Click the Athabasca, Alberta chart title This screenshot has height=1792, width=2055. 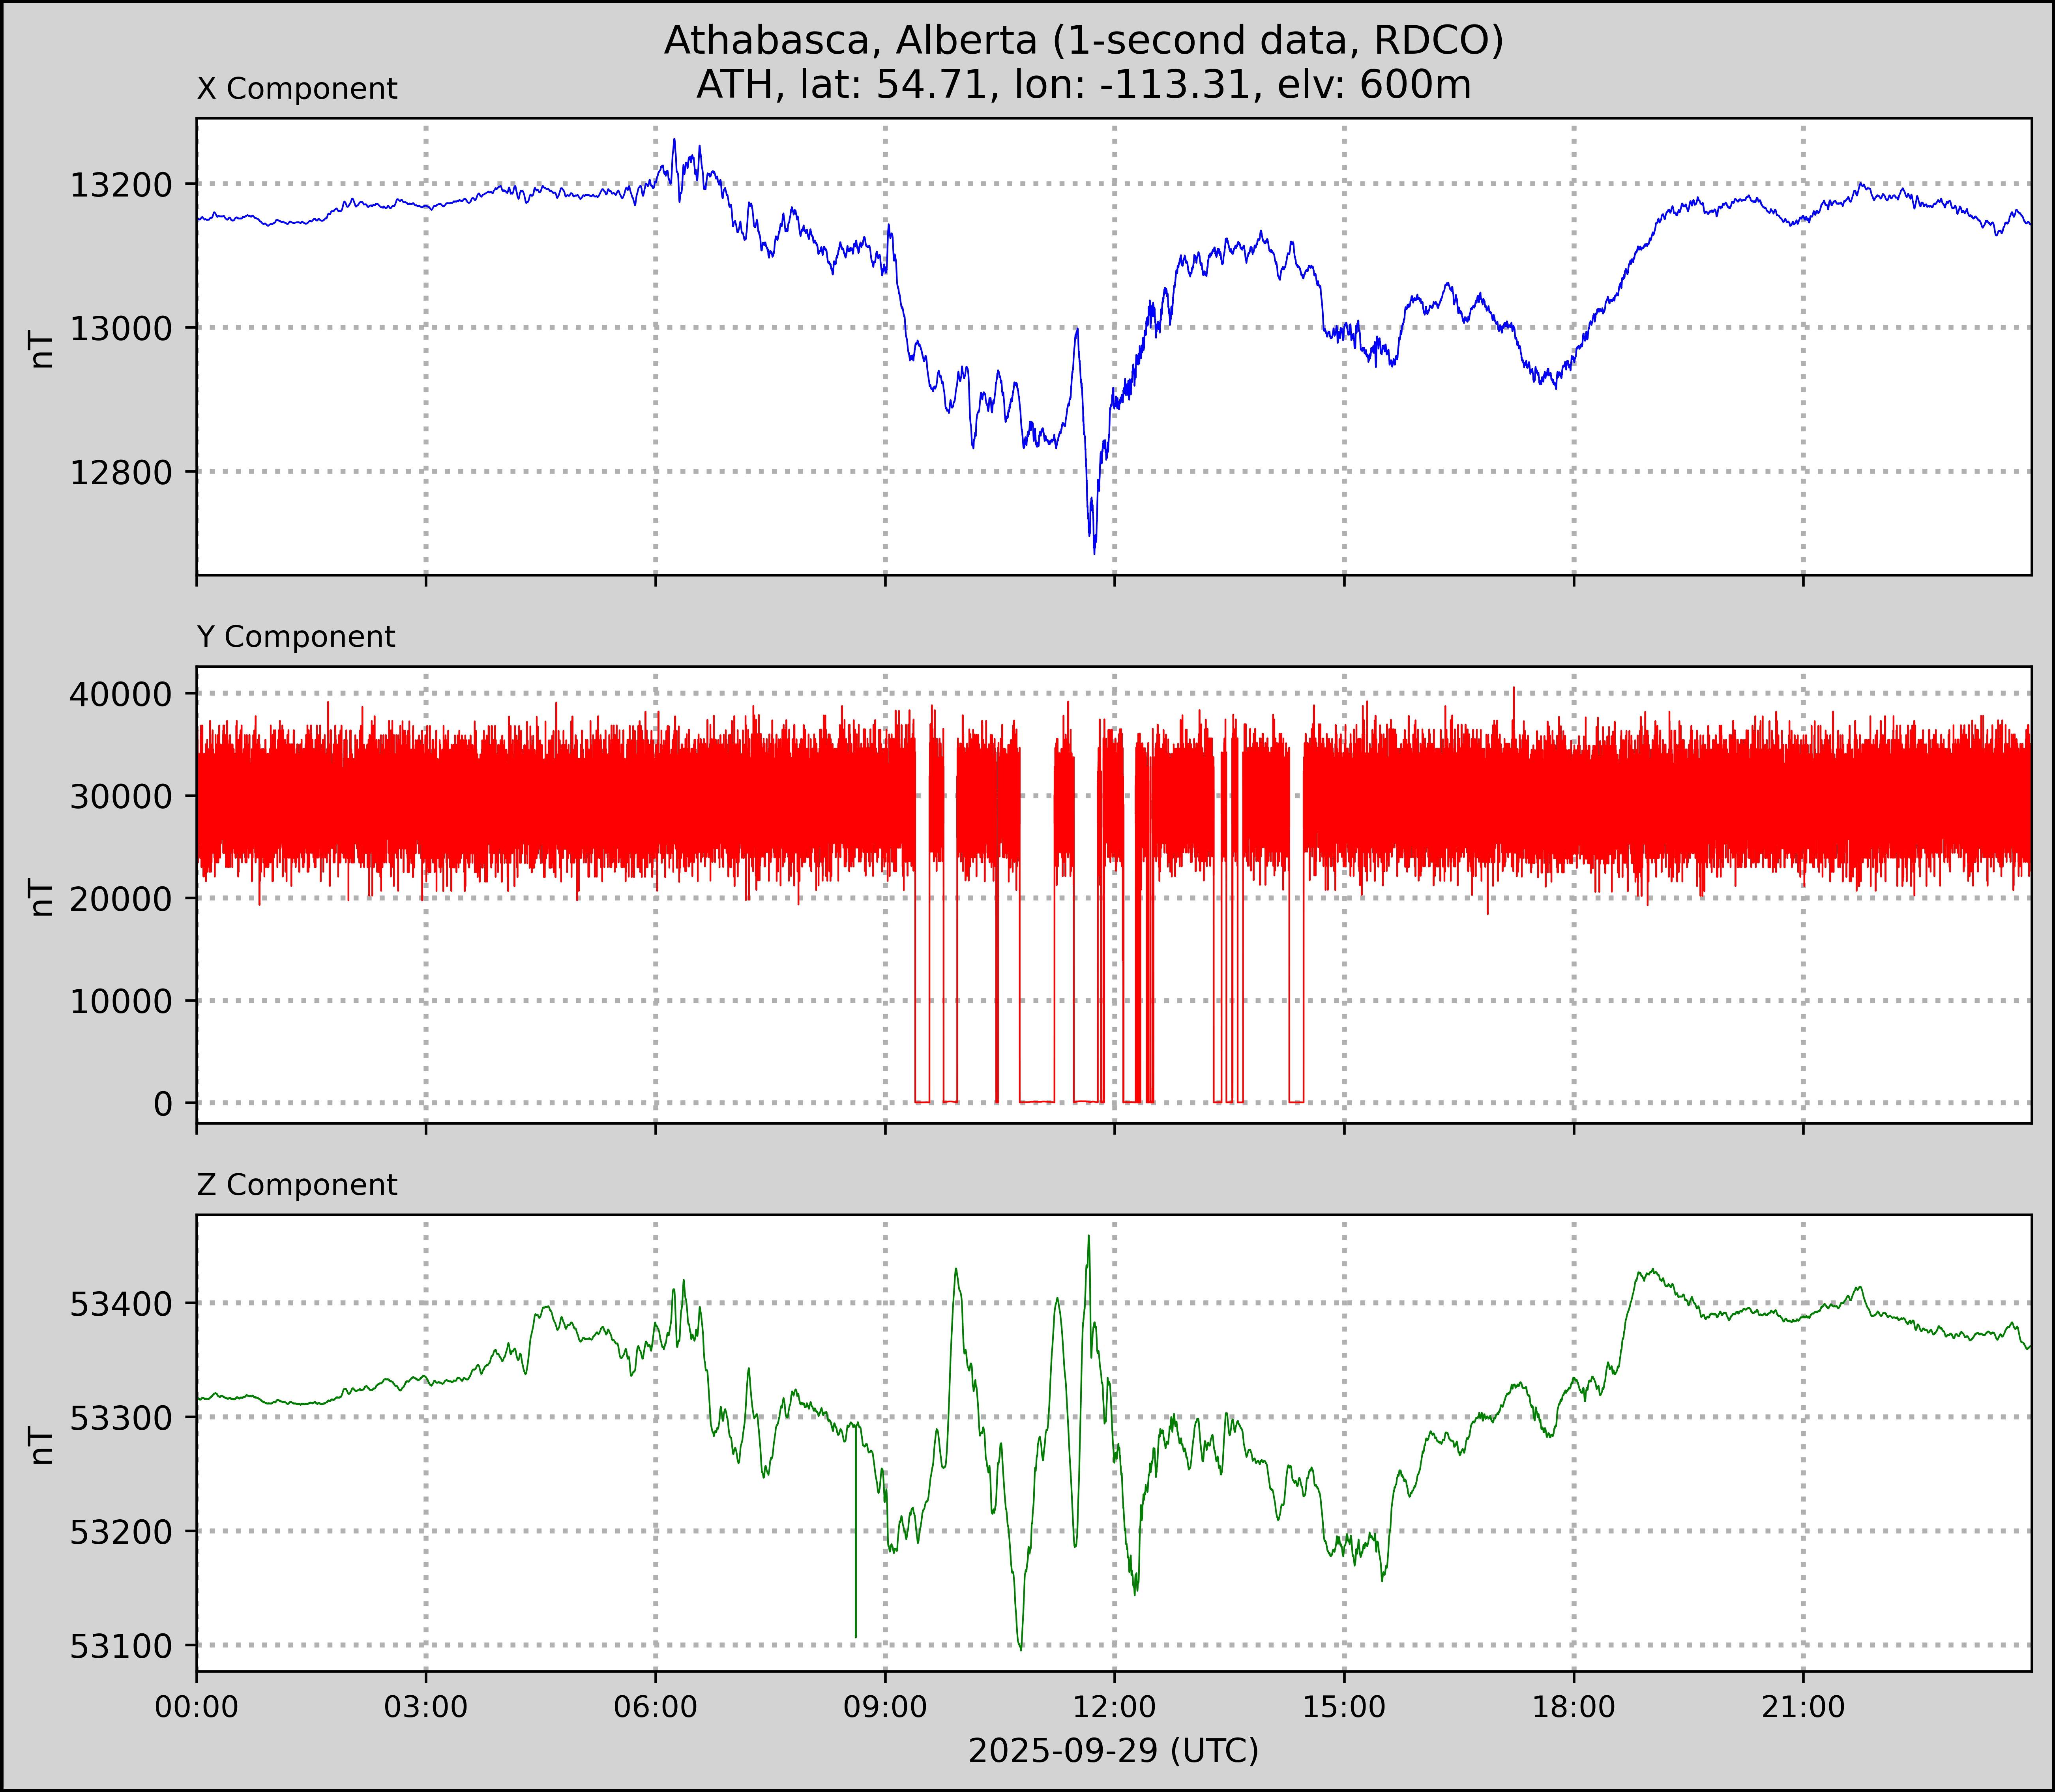(1083, 40)
